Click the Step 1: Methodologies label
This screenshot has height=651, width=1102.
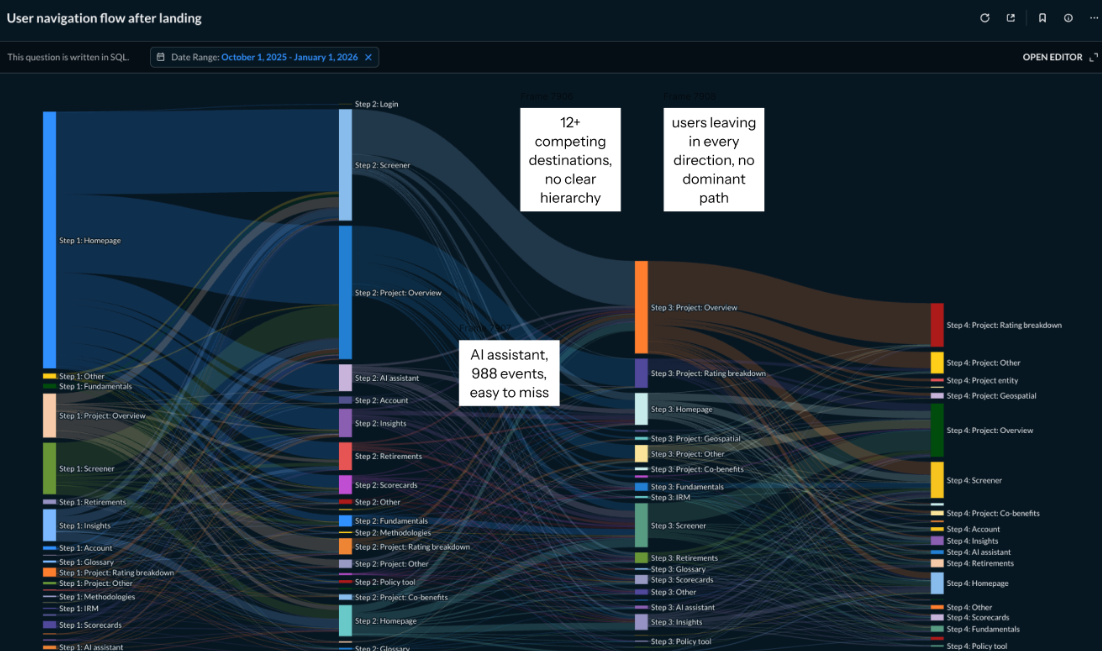pyautogui.click(x=97, y=596)
